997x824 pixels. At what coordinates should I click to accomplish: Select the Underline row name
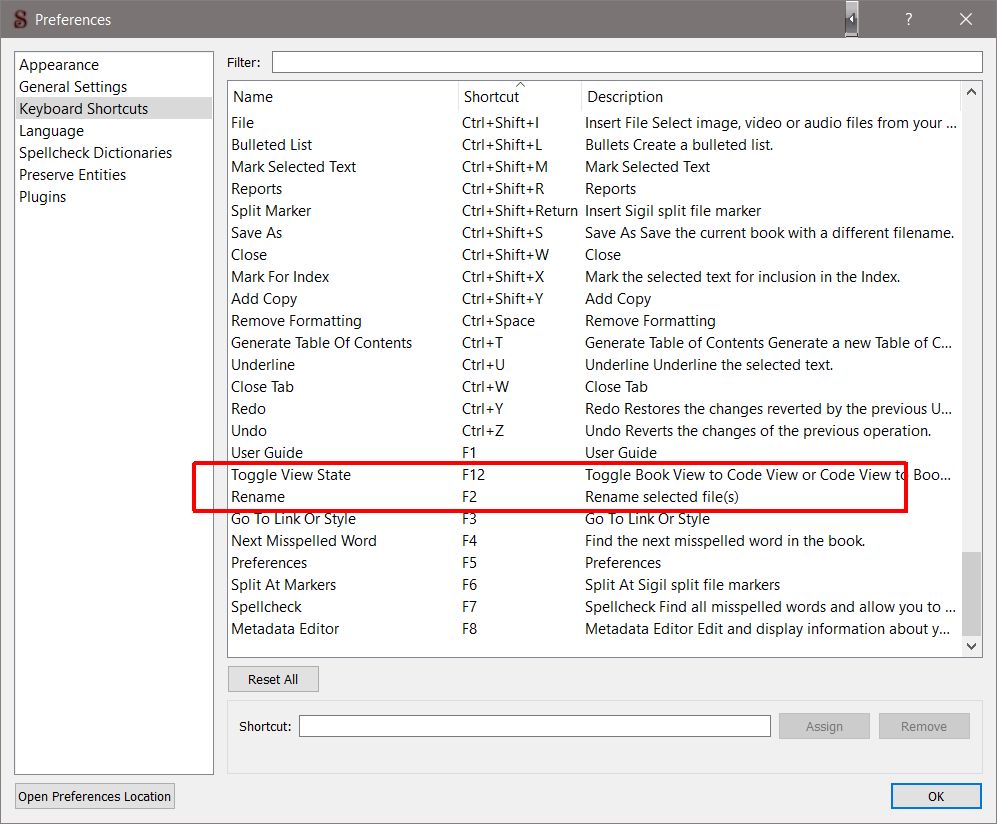pos(263,365)
